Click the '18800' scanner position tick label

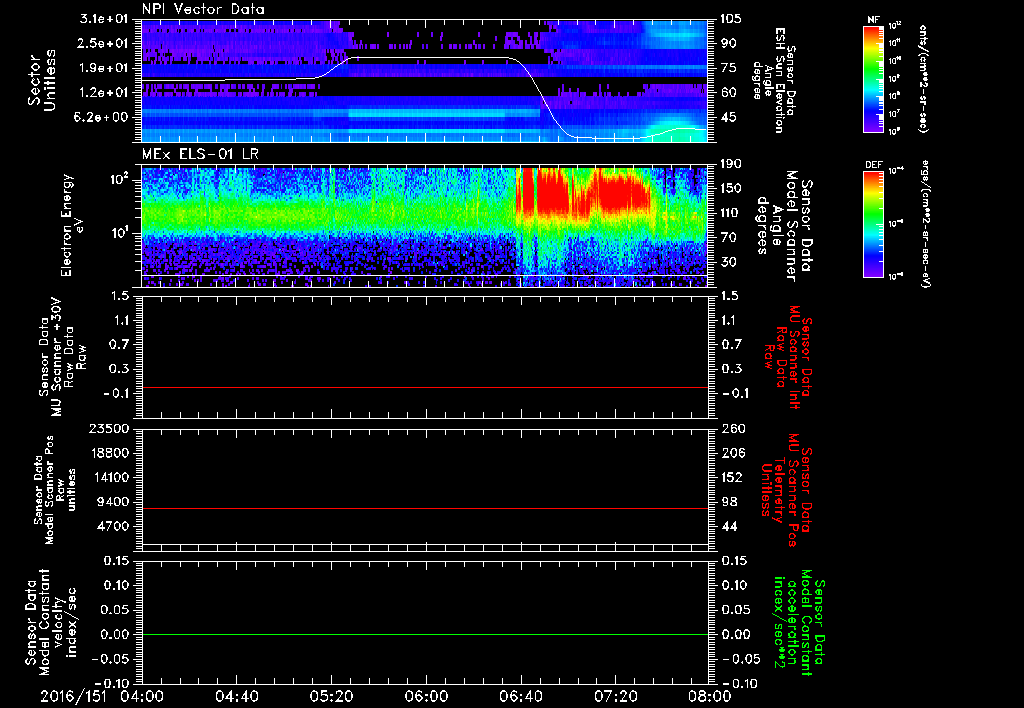click(109, 453)
